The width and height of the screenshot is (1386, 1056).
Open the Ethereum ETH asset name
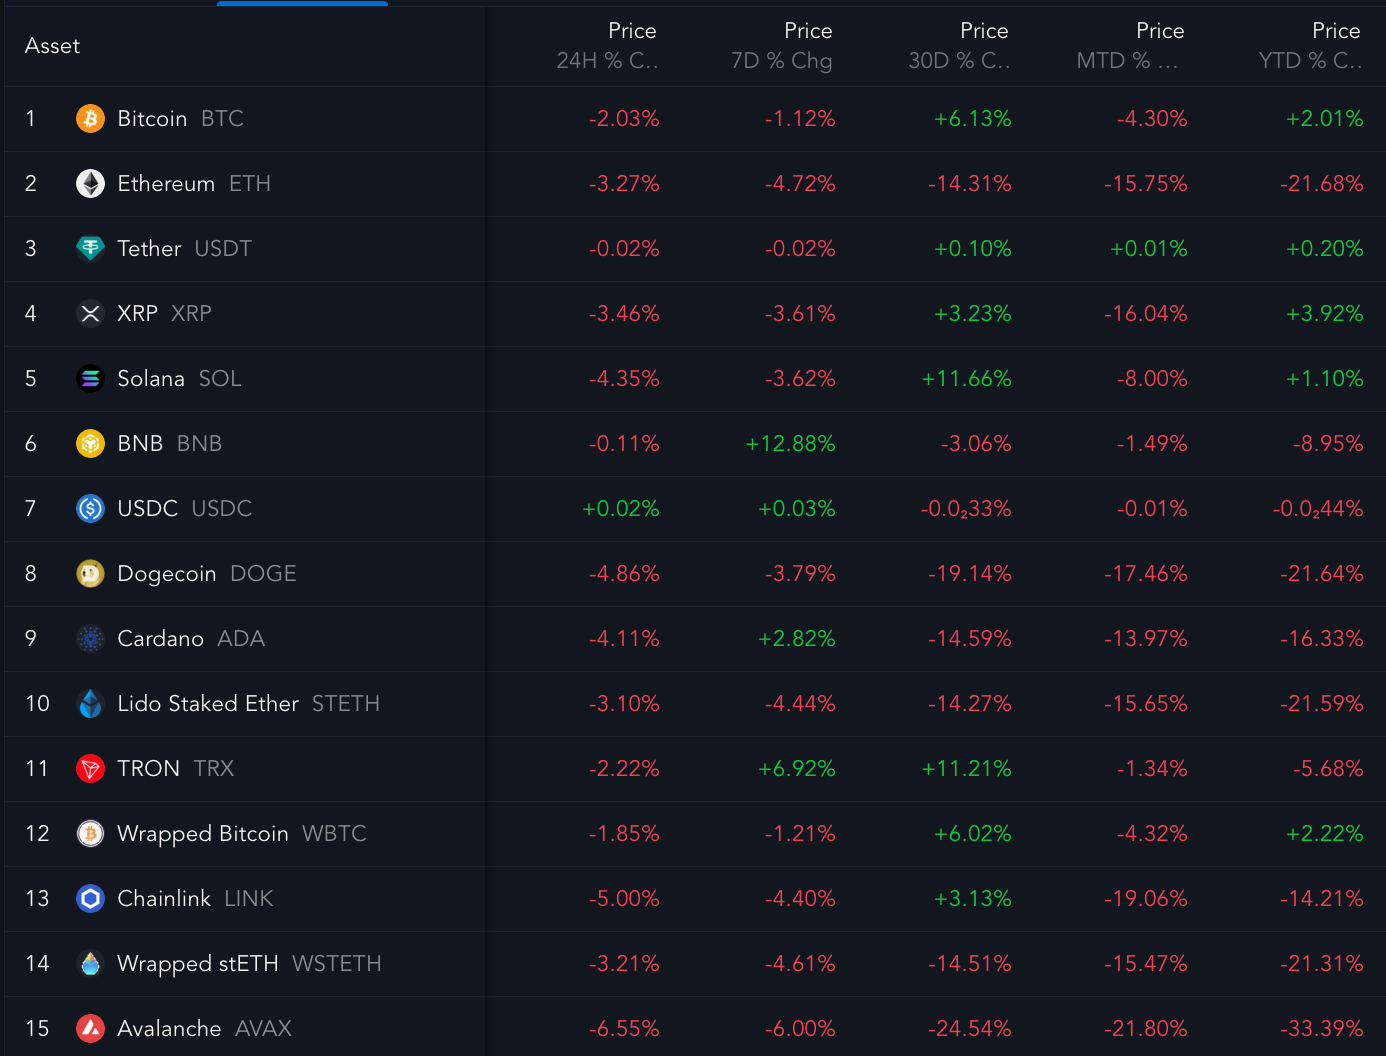tap(194, 184)
